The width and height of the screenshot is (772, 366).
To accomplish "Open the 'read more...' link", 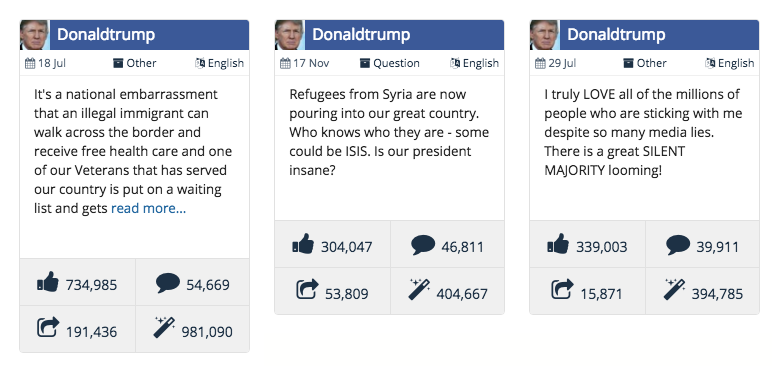I will (149, 208).
